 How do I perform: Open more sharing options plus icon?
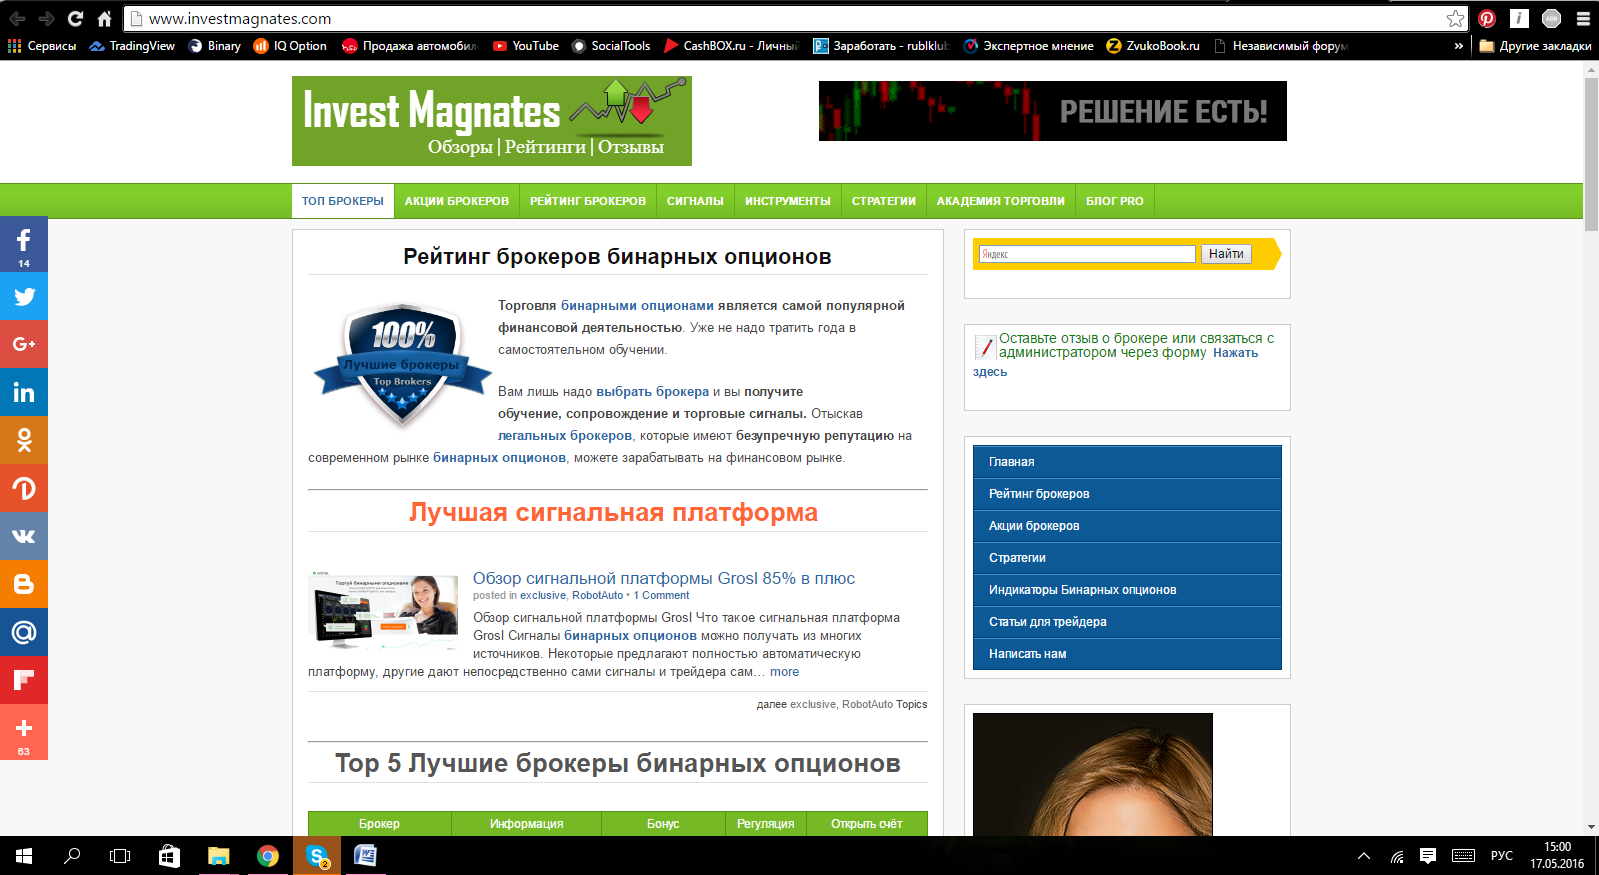[x=24, y=732]
